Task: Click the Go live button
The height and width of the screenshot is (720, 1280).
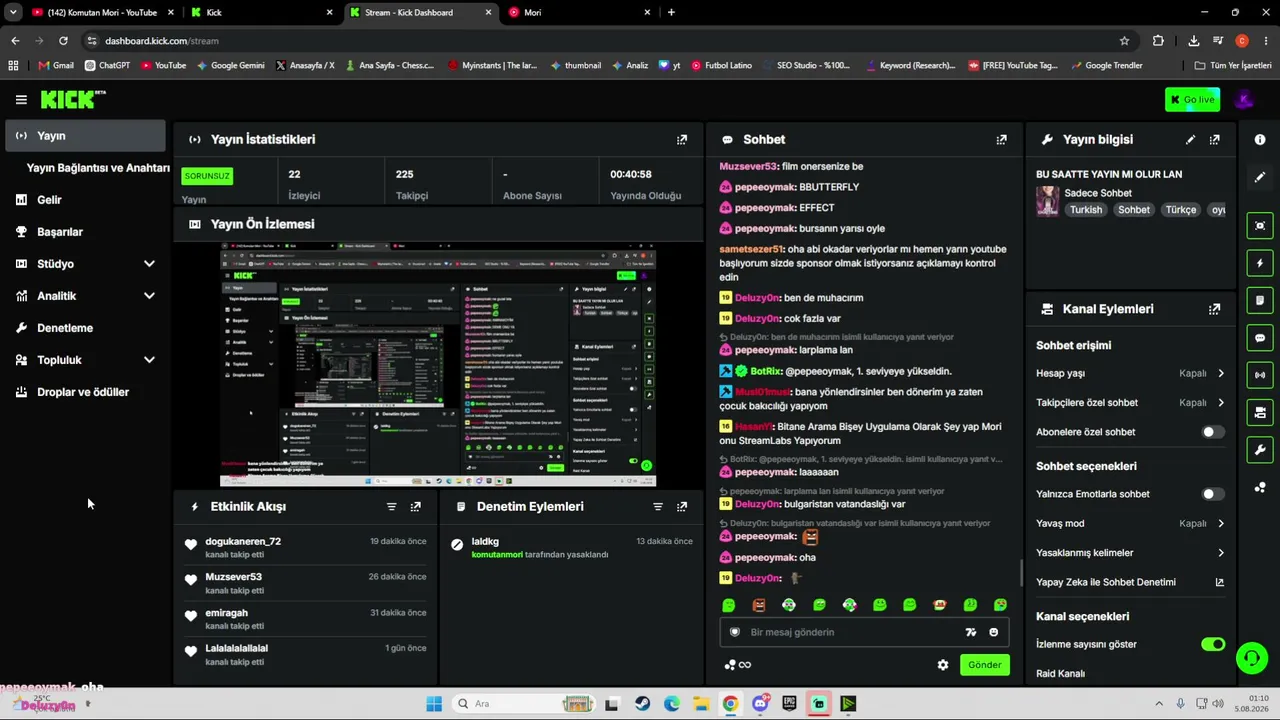Action: (x=1192, y=100)
